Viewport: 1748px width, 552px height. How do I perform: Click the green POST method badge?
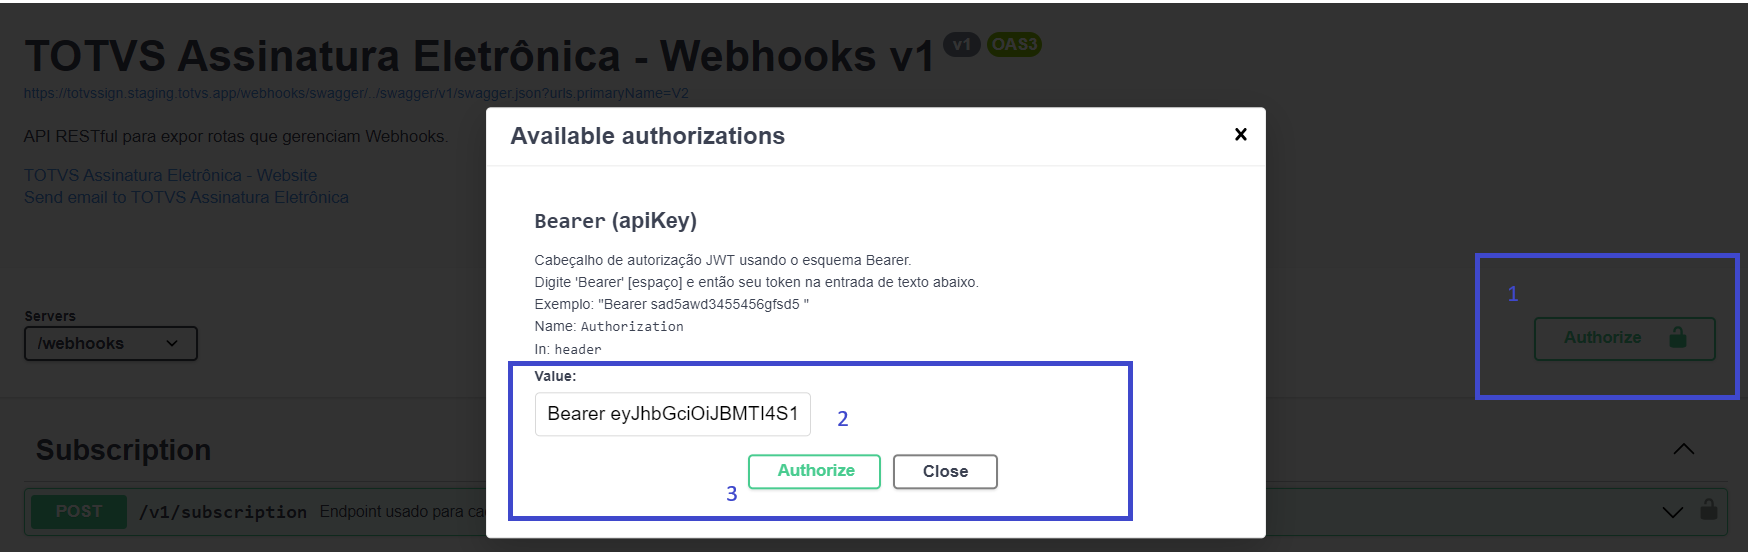(79, 511)
